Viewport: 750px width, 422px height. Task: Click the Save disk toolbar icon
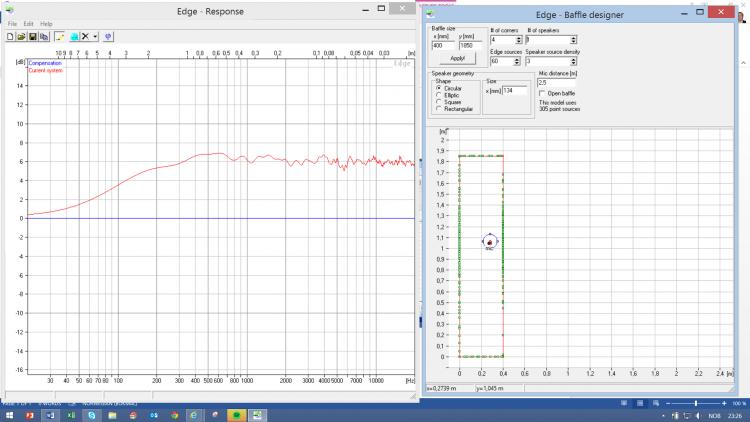point(32,36)
